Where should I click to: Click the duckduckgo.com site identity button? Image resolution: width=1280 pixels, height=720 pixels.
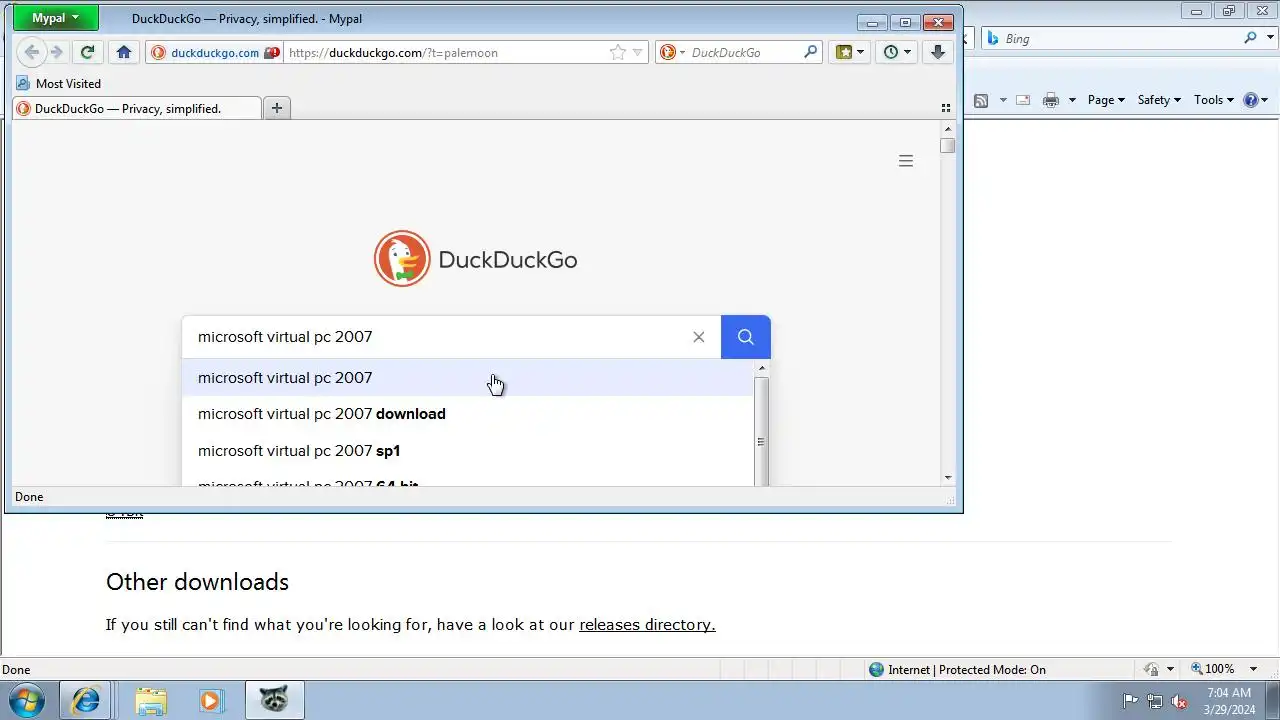(214, 53)
